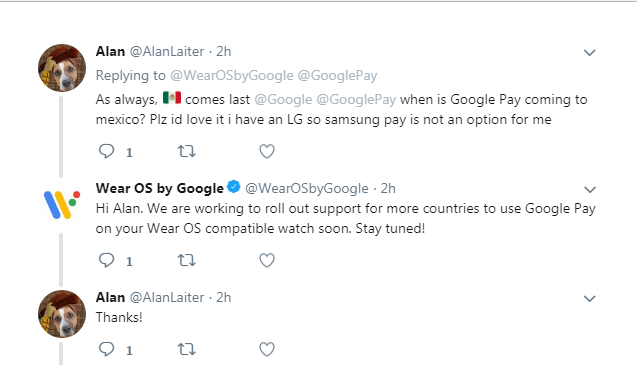
Task: Reply to the Wear OS by Google tweet
Action: coord(106,260)
